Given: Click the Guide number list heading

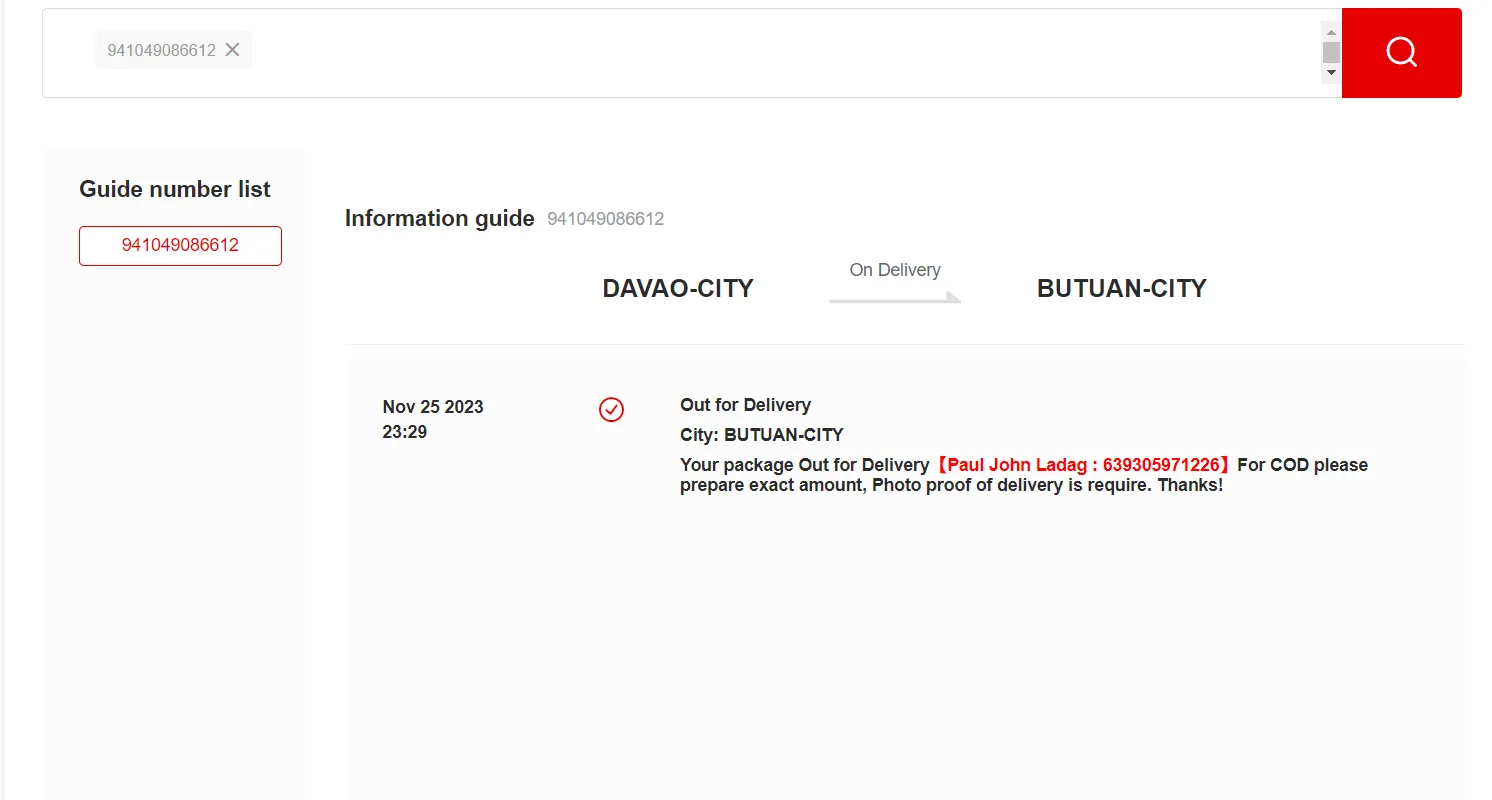Looking at the screenshot, I should (x=175, y=189).
